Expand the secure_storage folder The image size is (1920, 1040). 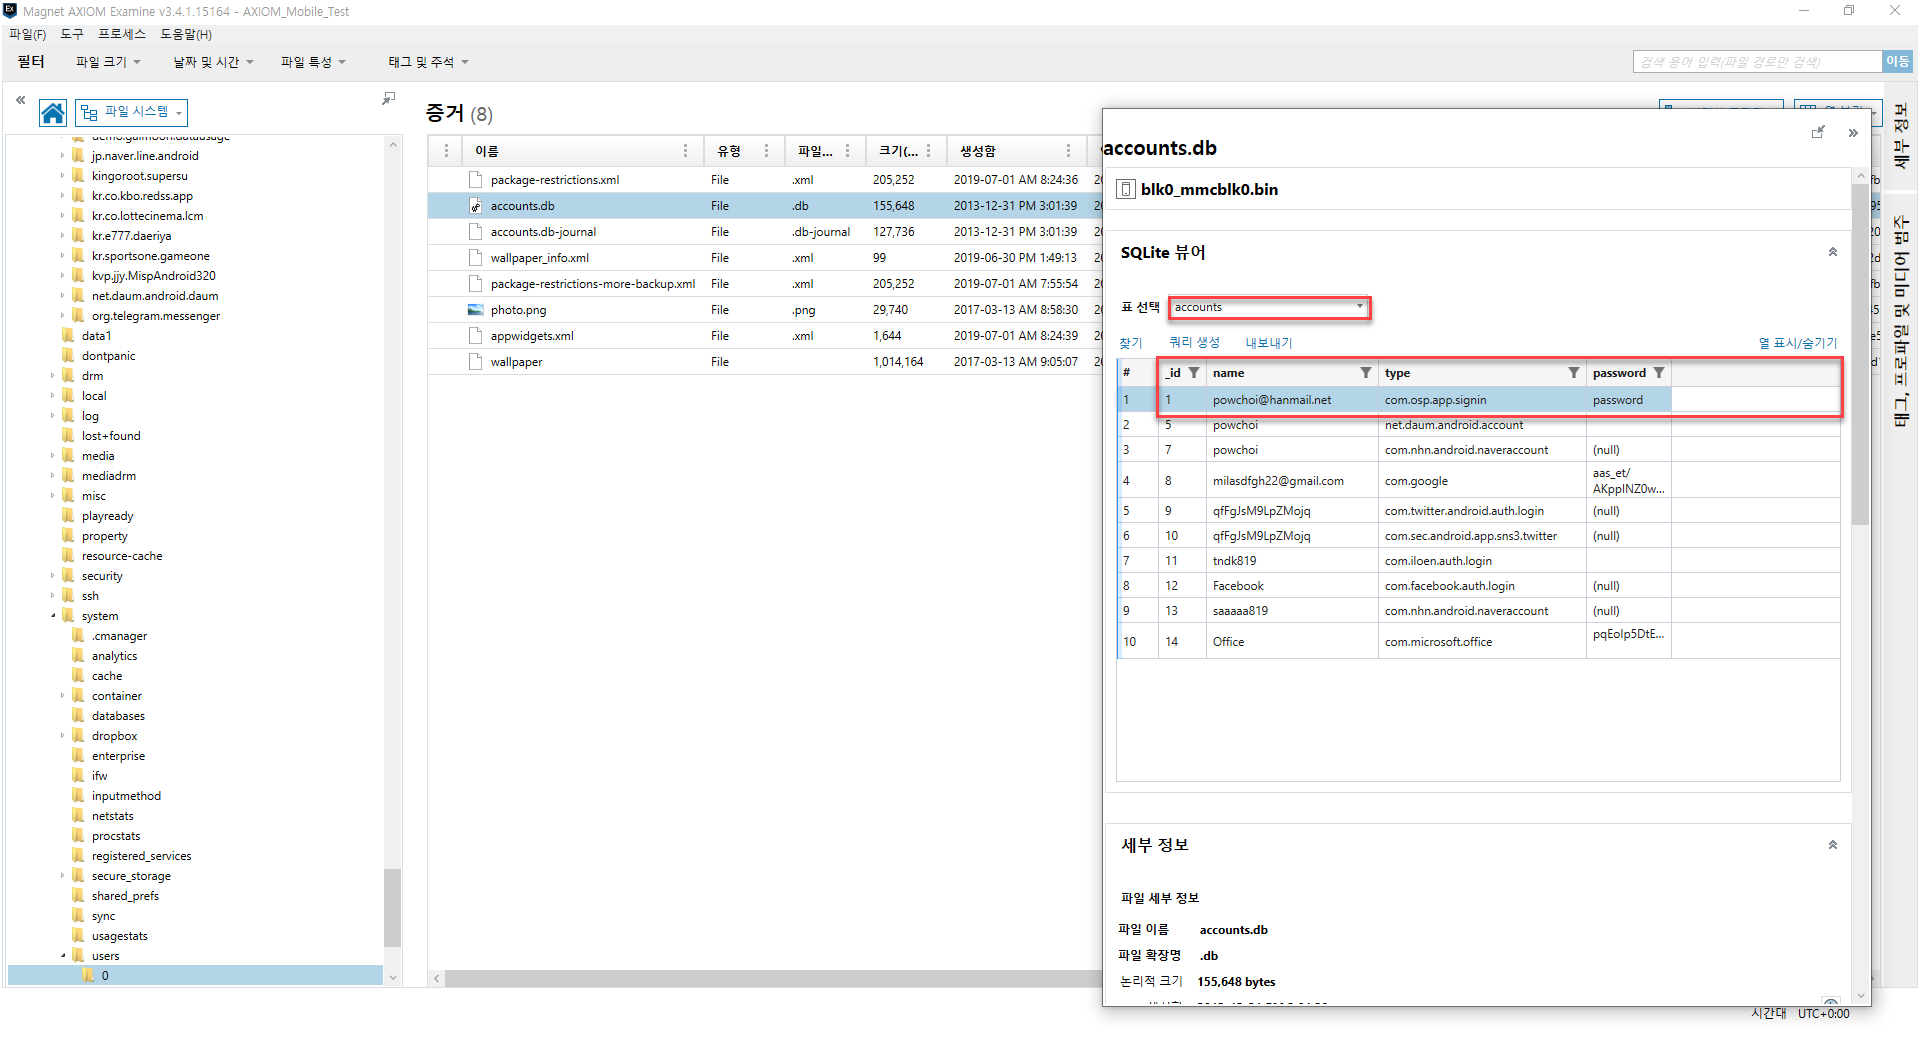tap(62, 876)
